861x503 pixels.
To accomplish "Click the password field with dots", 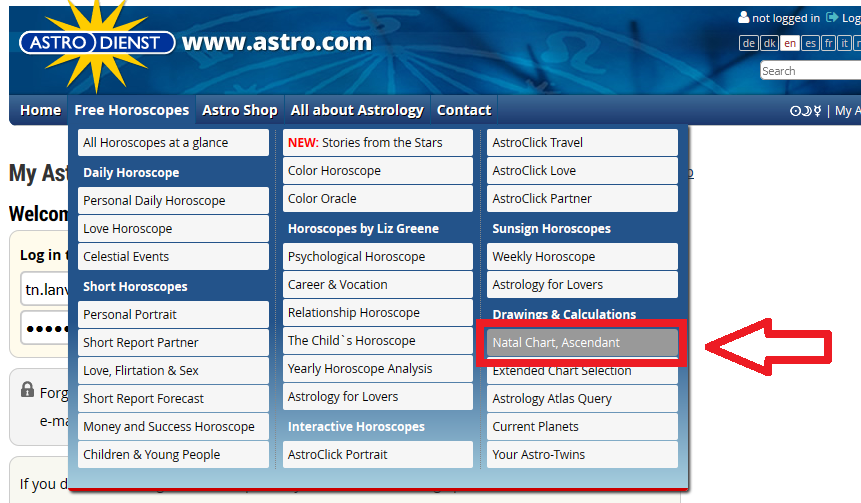I will 45,328.
